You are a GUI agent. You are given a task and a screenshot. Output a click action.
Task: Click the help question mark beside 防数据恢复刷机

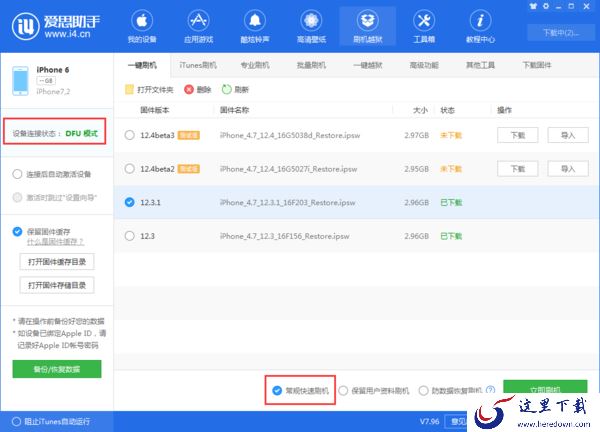pos(490,390)
